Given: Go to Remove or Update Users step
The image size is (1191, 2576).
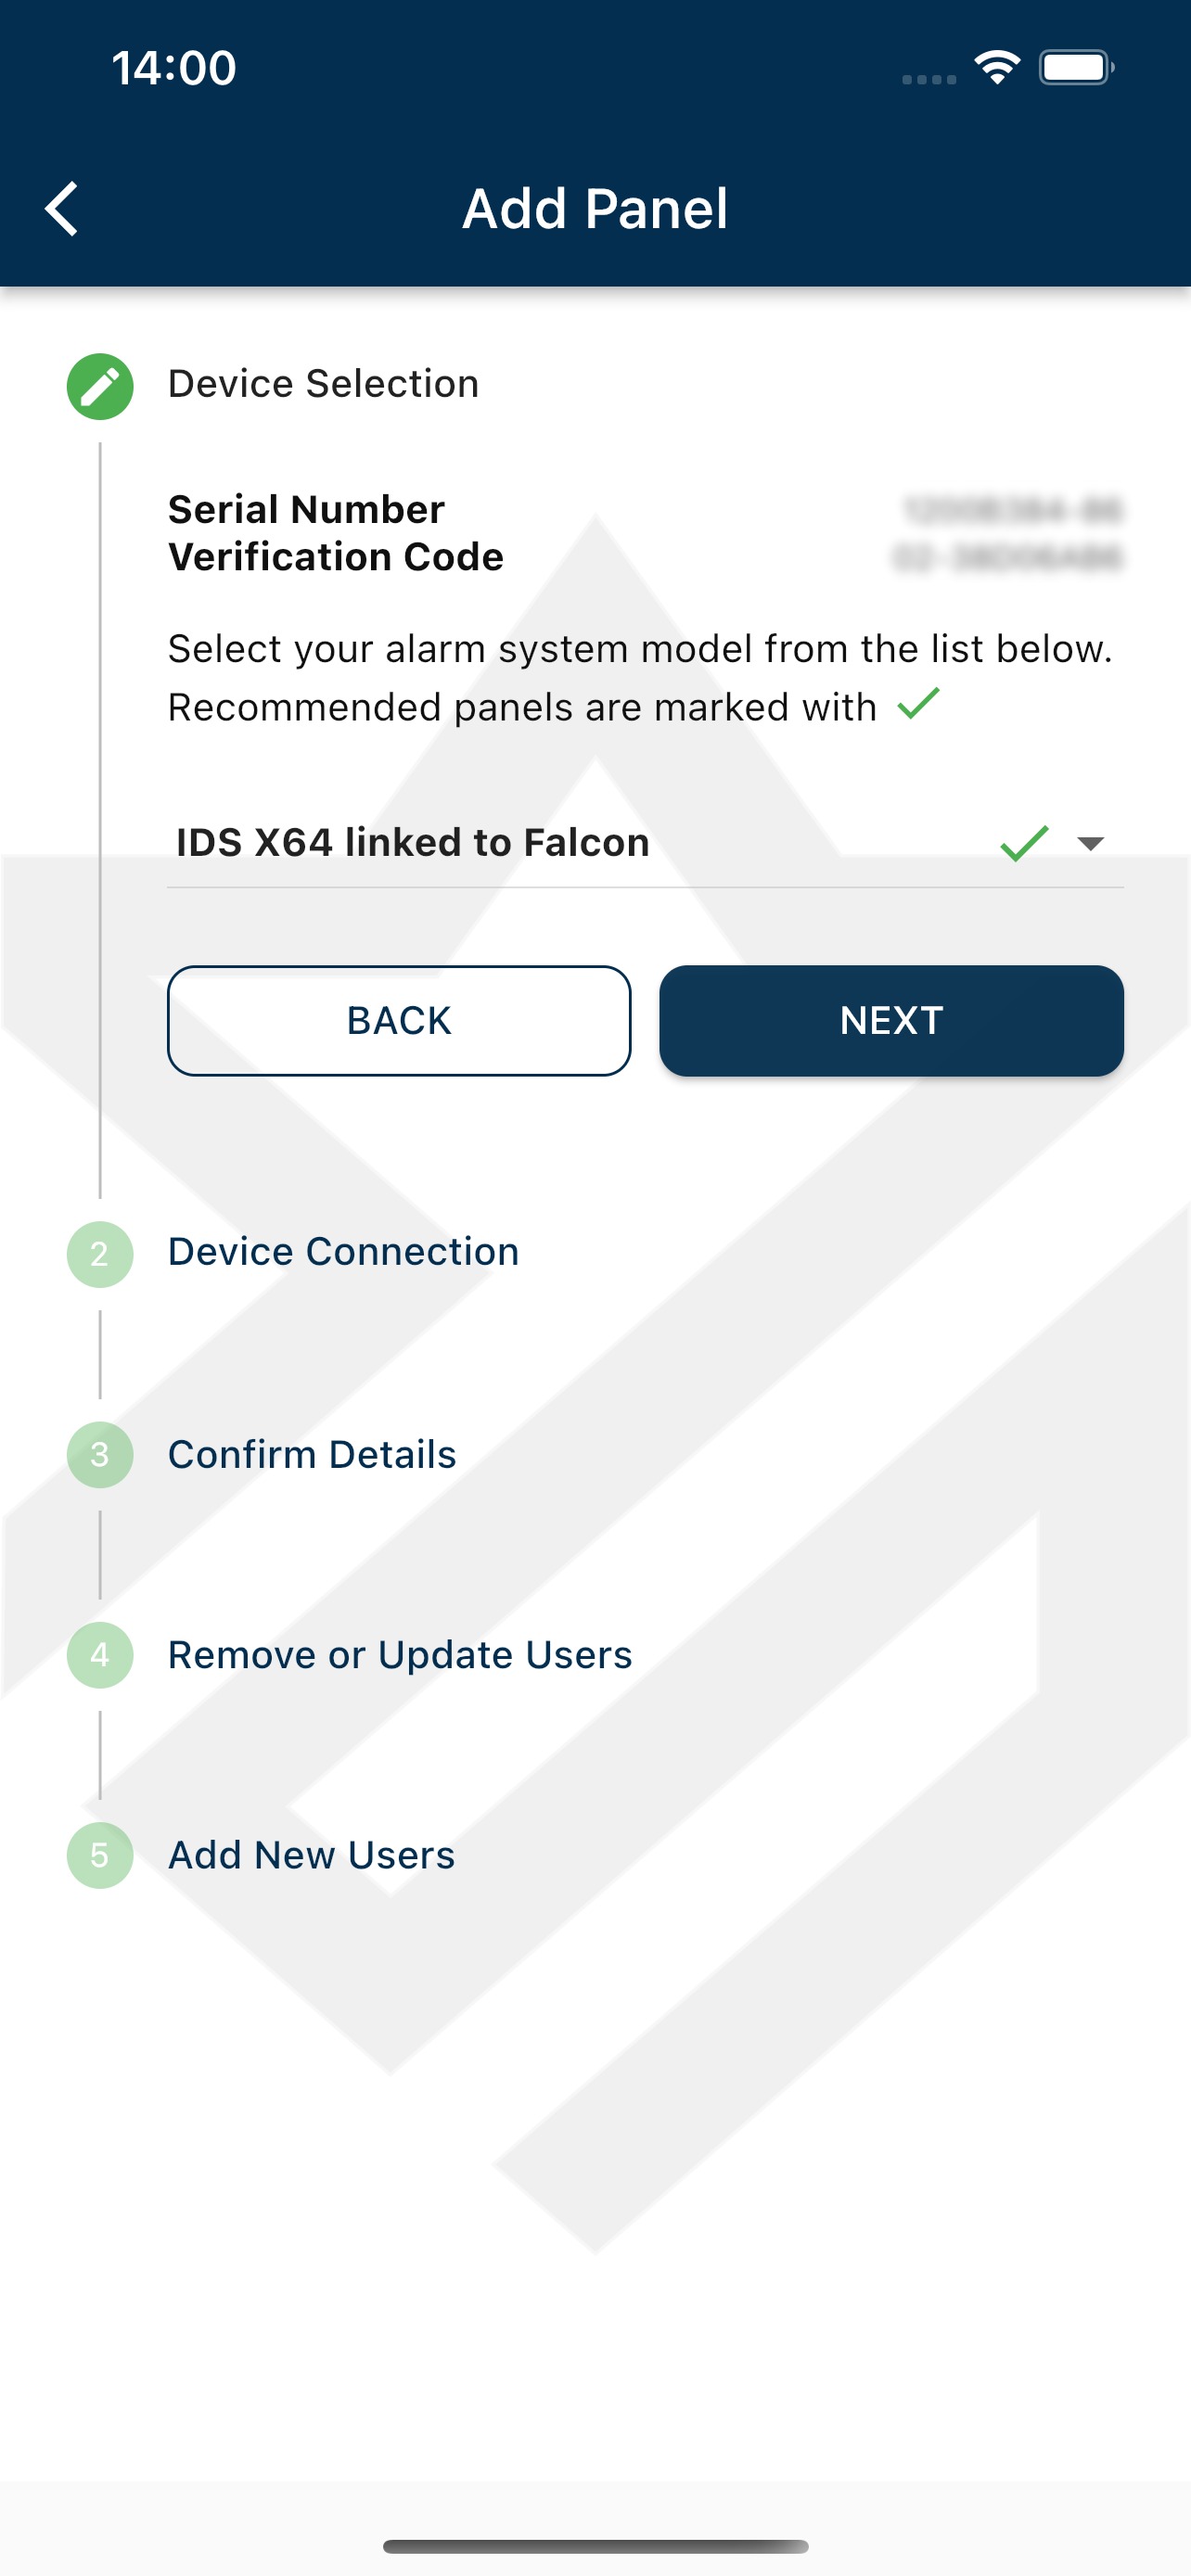Looking at the screenshot, I should (x=400, y=1655).
